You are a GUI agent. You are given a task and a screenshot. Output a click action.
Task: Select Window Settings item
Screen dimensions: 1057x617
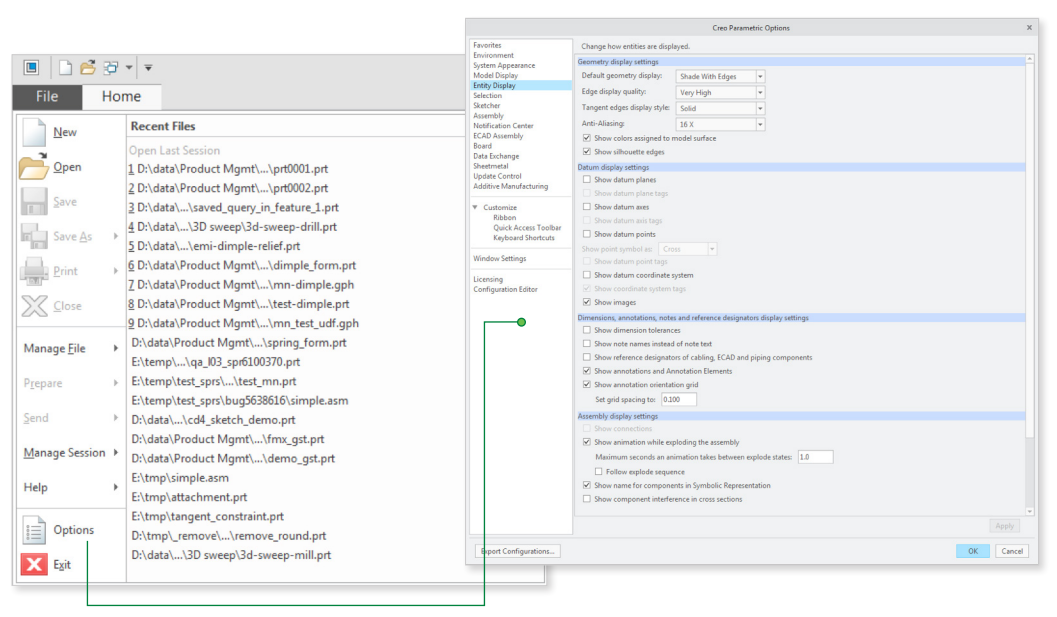click(x=500, y=259)
